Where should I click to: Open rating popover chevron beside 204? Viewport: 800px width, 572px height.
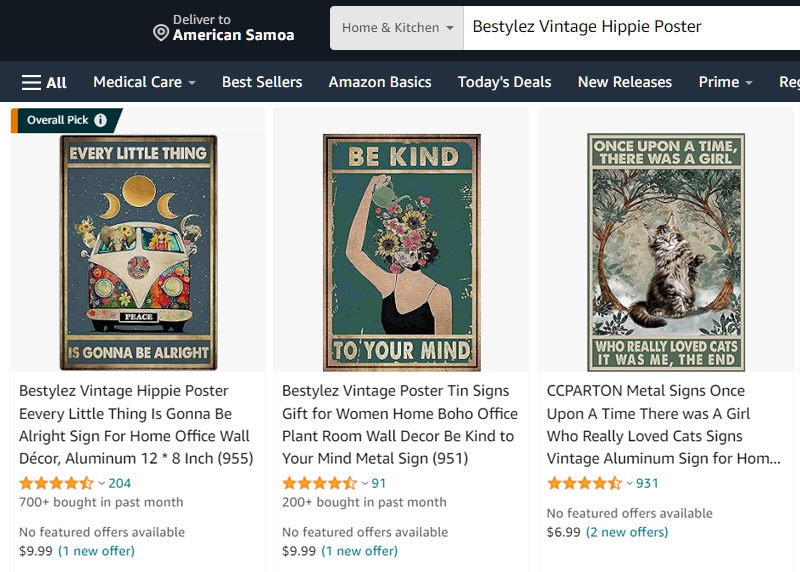tap(101, 484)
